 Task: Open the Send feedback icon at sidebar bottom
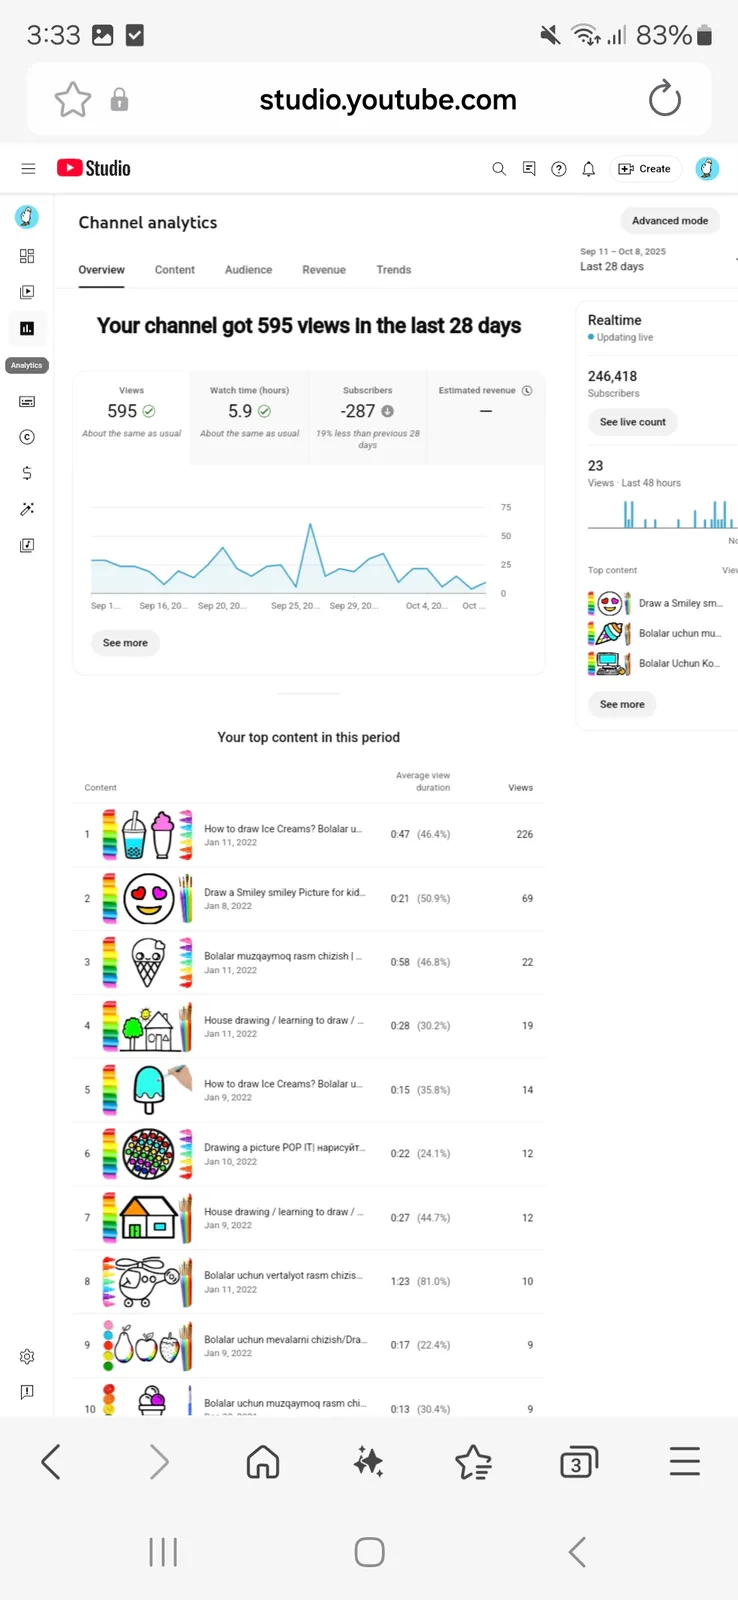[27, 1392]
